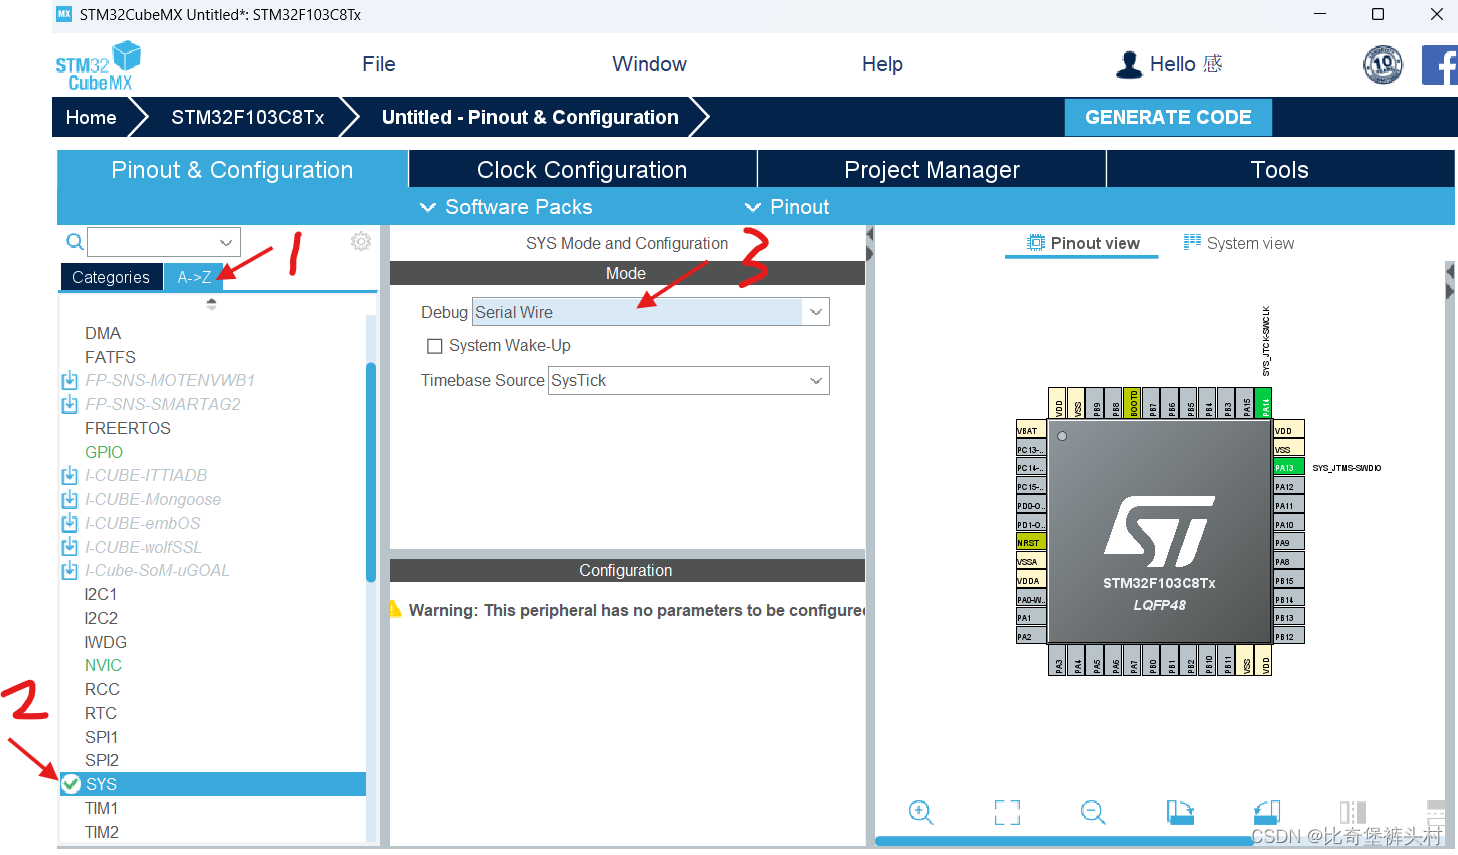
Task: Enable the System Wake-Up checkbox
Action: (x=435, y=346)
